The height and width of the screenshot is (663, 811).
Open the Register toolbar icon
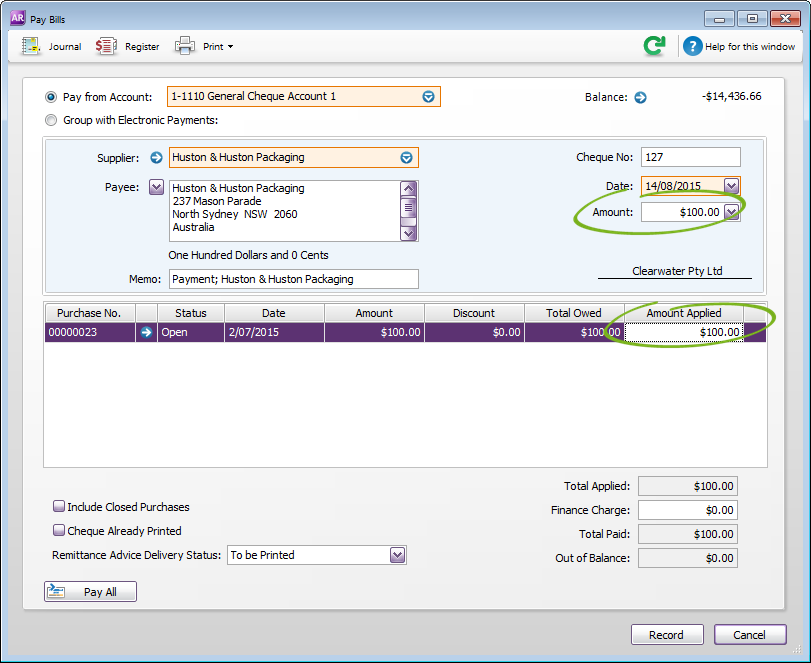pos(106,46)
